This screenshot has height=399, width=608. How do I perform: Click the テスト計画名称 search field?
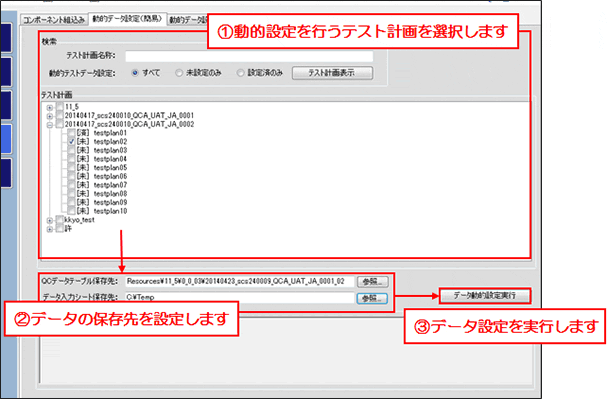(x=249, y=56)
